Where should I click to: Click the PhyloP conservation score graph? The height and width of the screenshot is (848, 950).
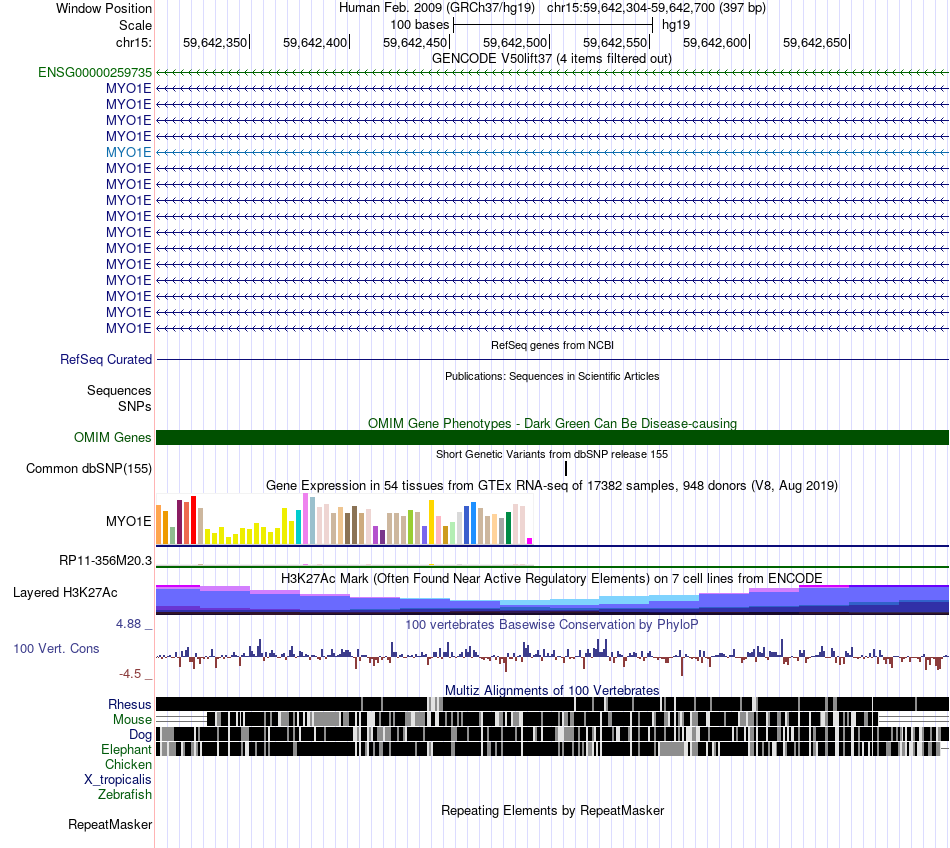click(x=552, y=657)
